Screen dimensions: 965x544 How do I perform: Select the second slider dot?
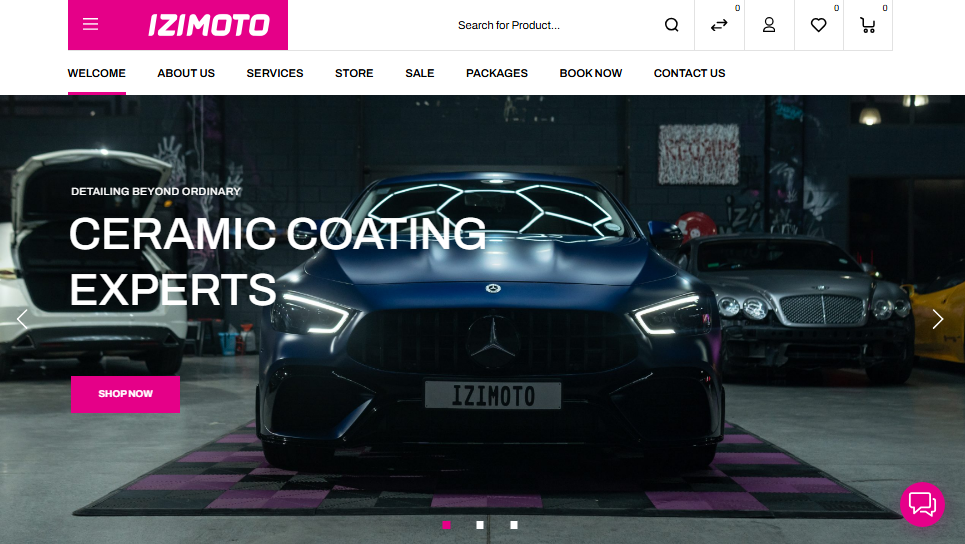coord(480,525)
